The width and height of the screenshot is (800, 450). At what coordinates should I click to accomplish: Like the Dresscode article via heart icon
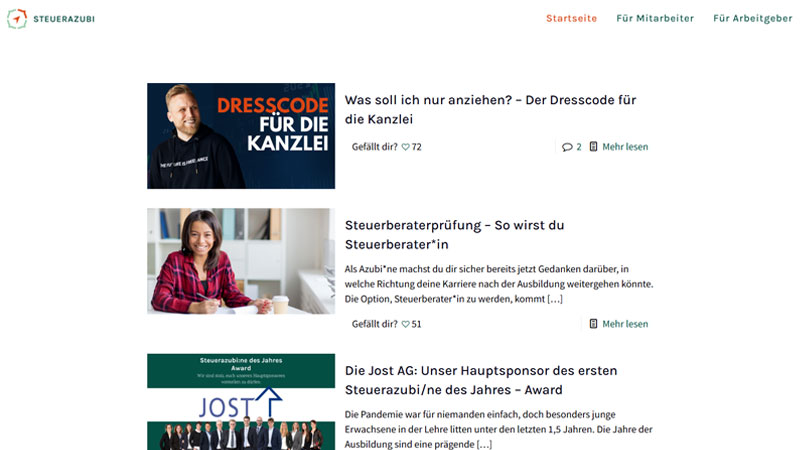point(405,147)
